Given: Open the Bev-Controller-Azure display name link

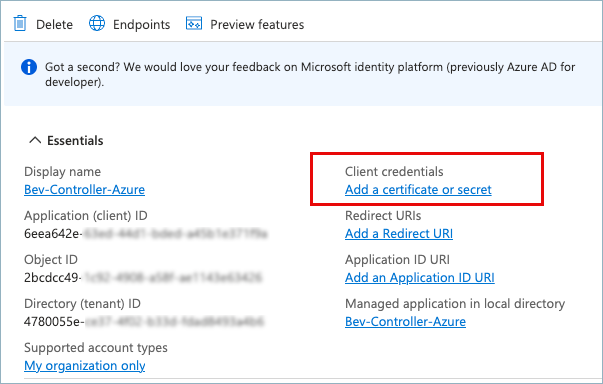Looking at the screenshot, I should click(84, 190).
